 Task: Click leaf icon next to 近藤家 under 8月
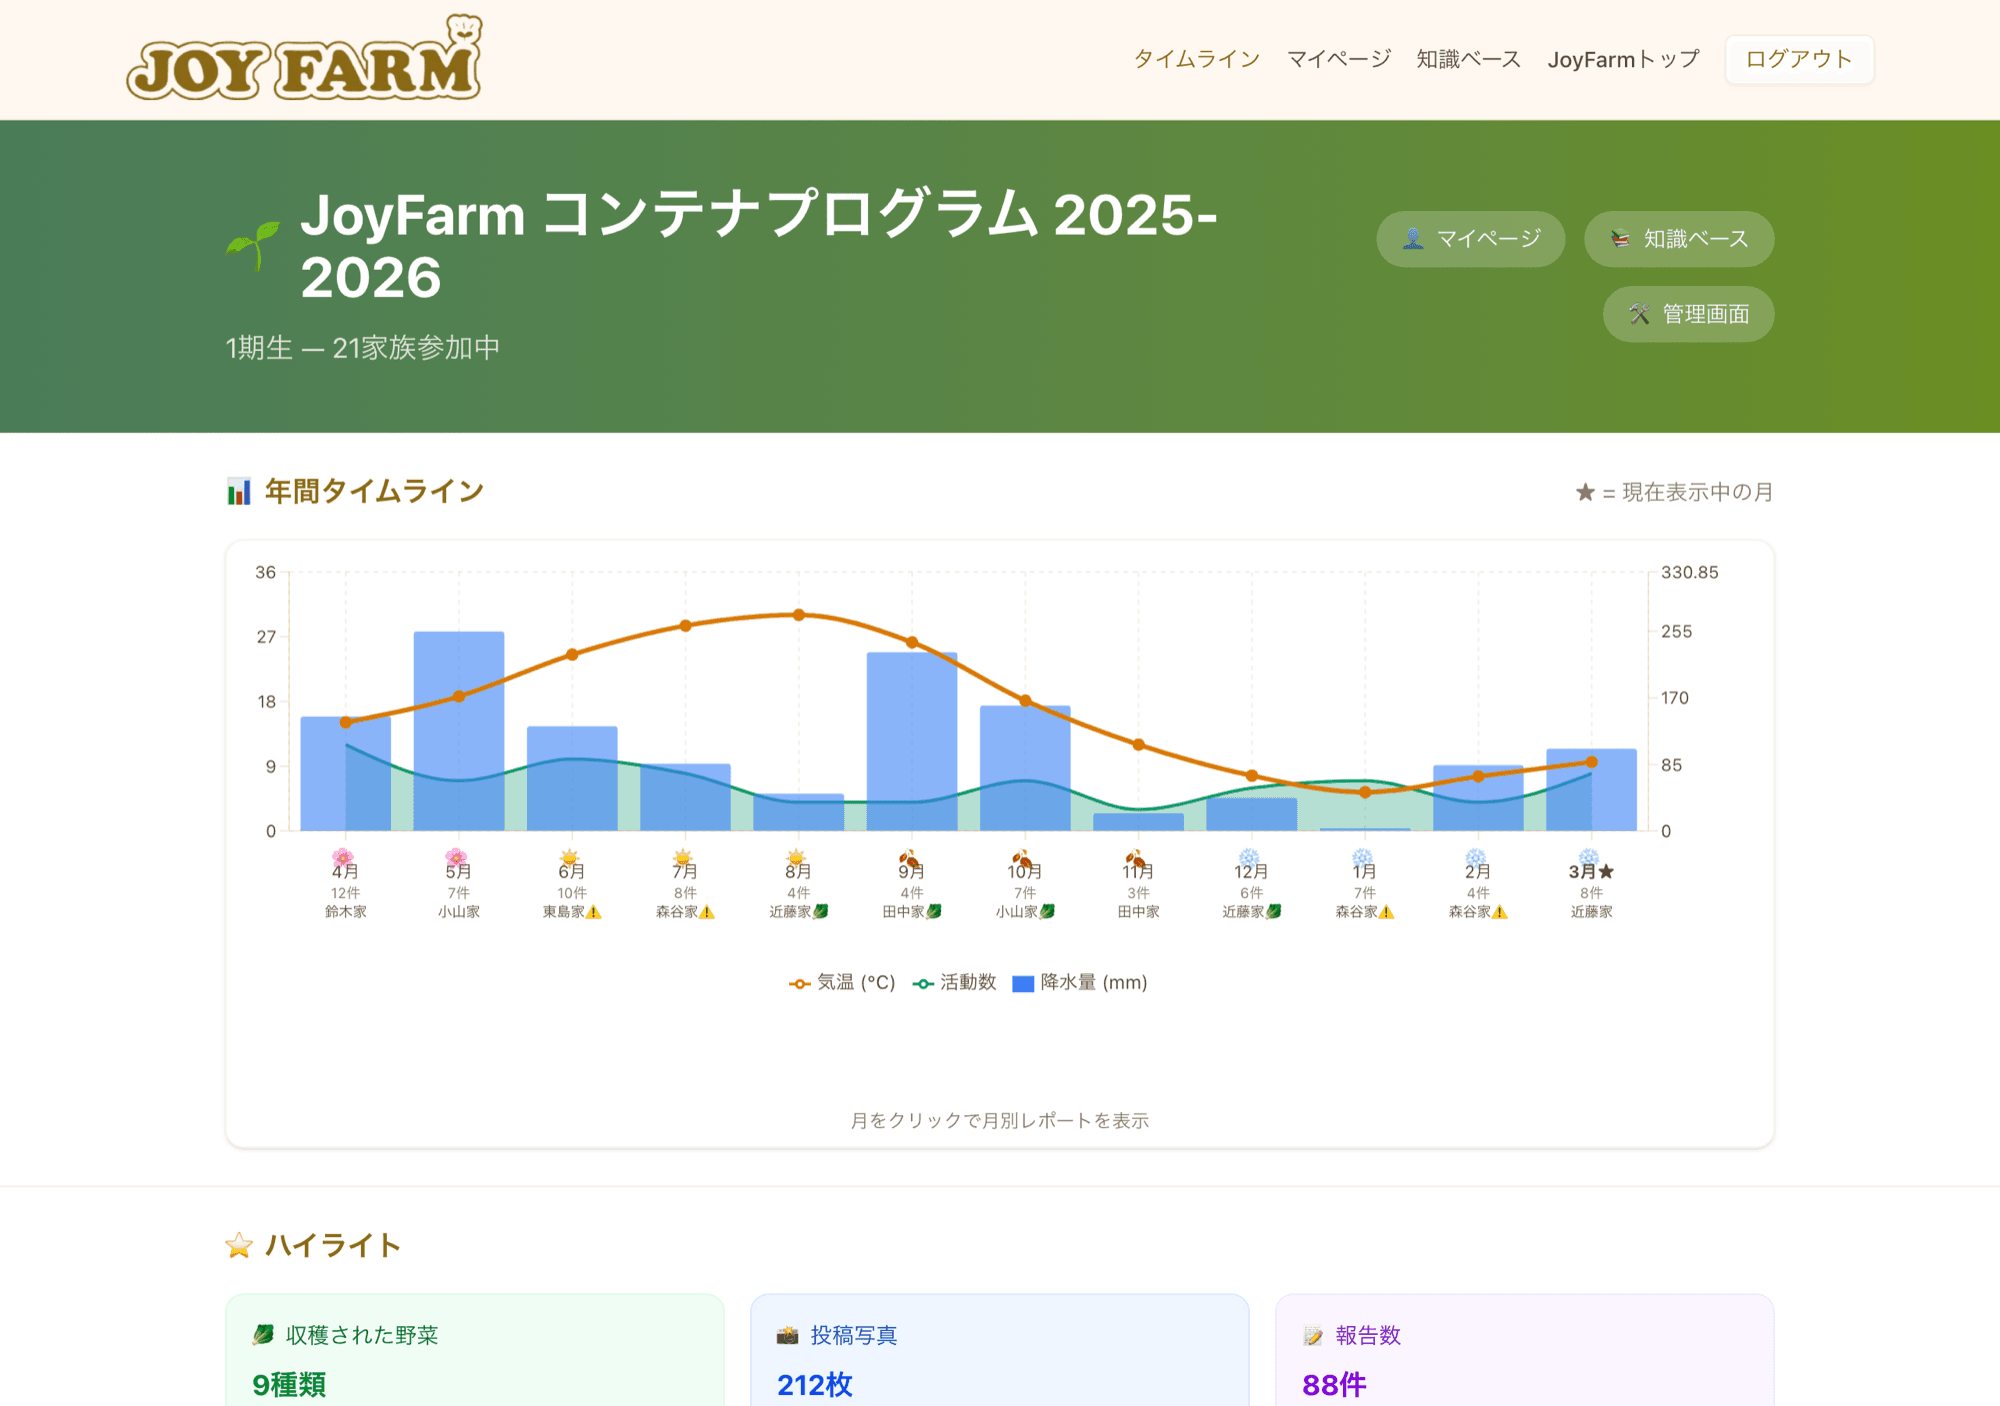pos(821,912)
